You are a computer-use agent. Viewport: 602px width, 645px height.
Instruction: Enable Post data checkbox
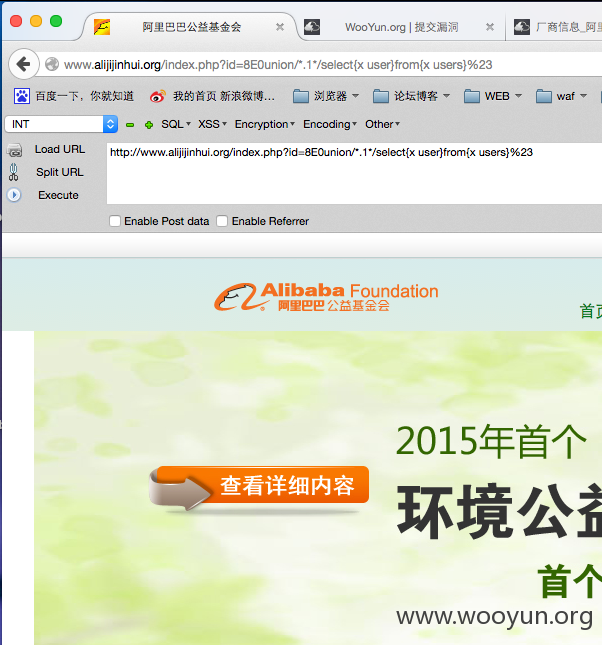pos(115,221)
